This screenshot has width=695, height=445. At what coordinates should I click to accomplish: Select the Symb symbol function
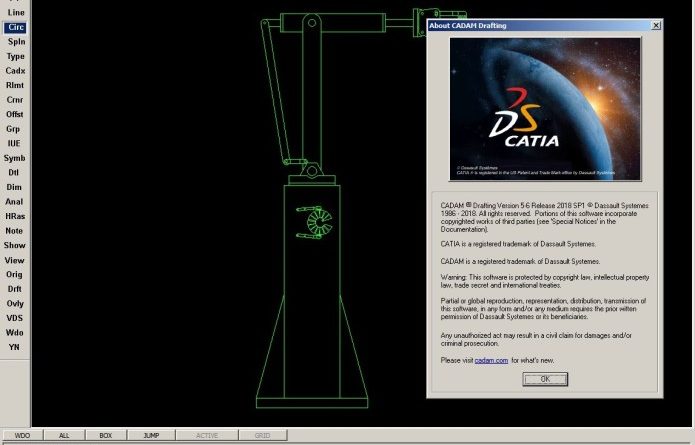(15, 158)
